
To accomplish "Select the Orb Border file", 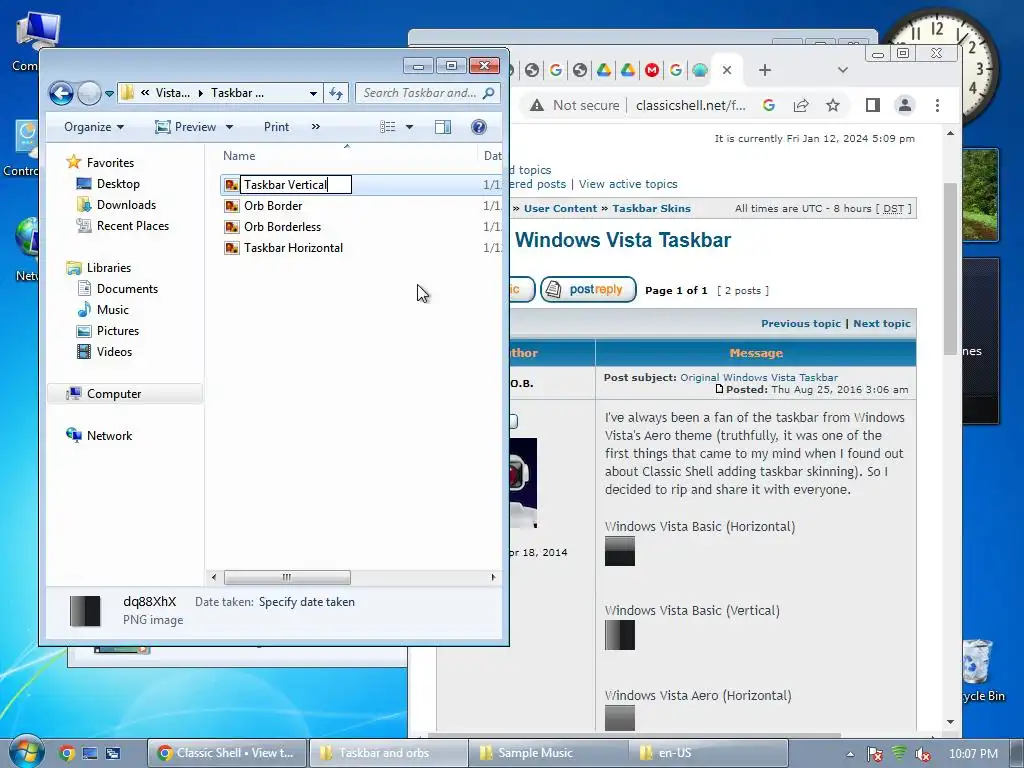I will (x=273, y=206).
